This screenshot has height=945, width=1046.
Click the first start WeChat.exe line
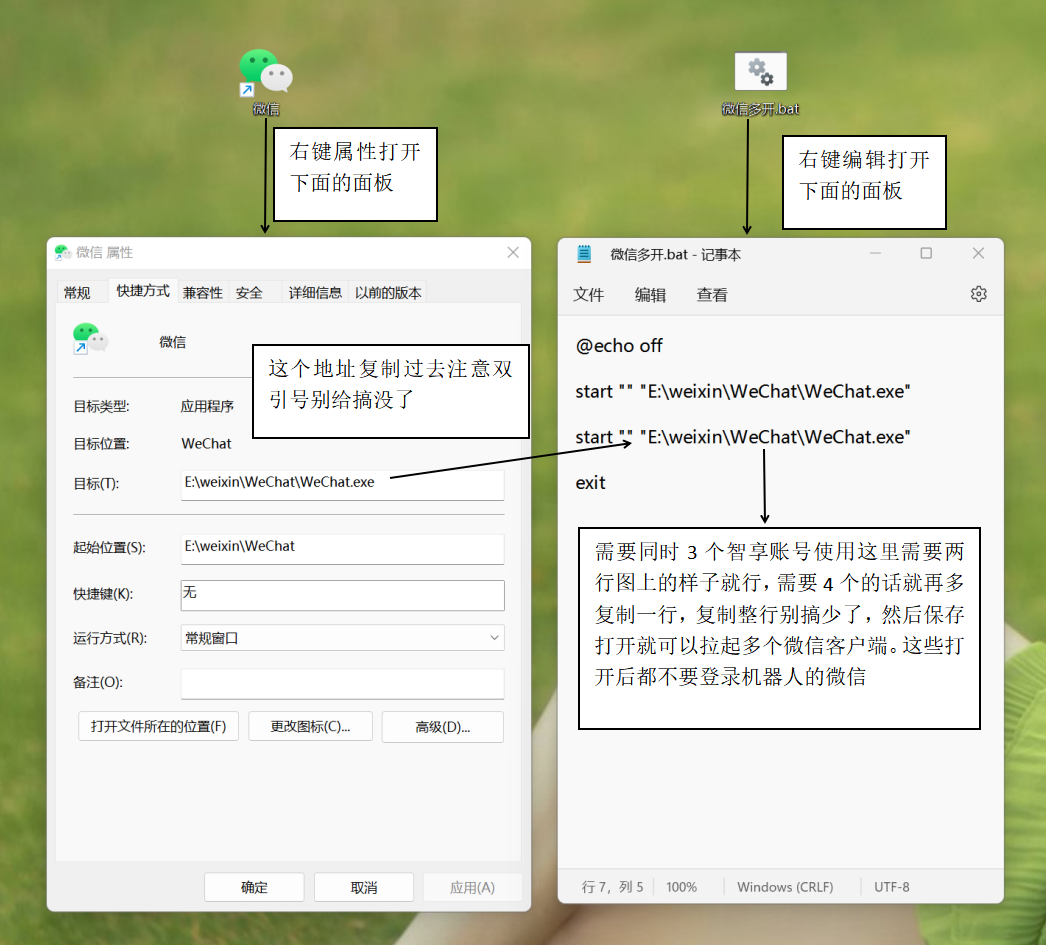point(742,391)
